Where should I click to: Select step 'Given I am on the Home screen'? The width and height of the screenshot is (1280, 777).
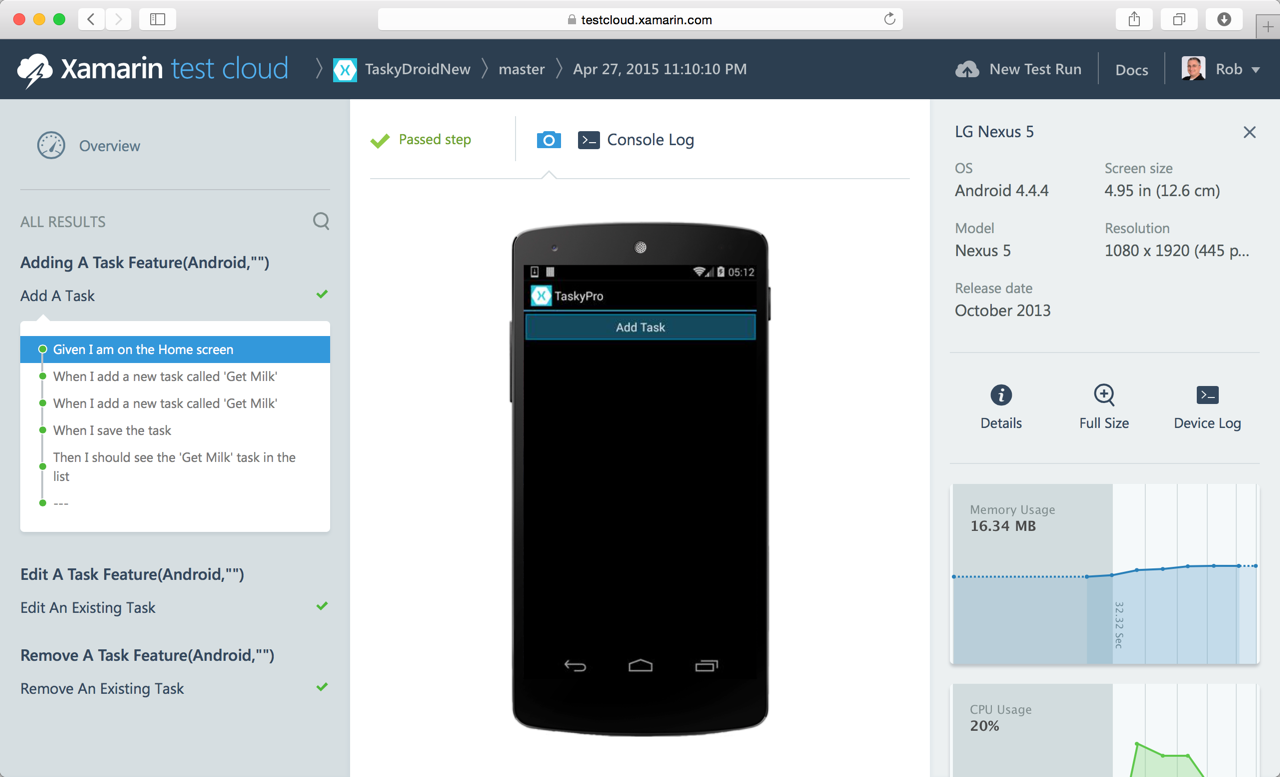[175, 349]
